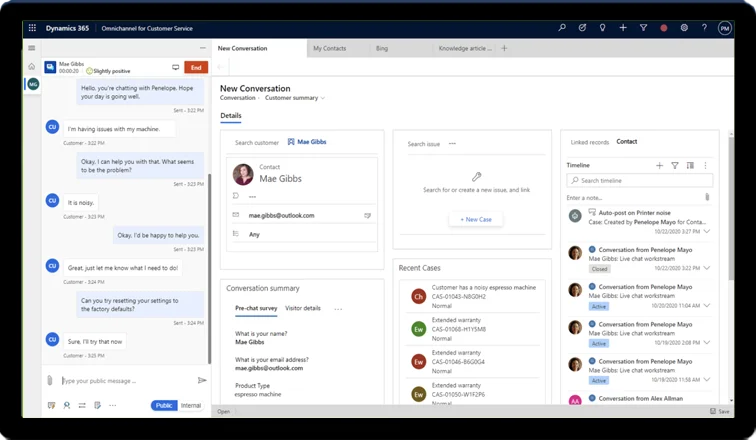Click the + New Case button
The width and height of the screenshot is (756, 440).
pyautogui.click(x=476, y=219)
